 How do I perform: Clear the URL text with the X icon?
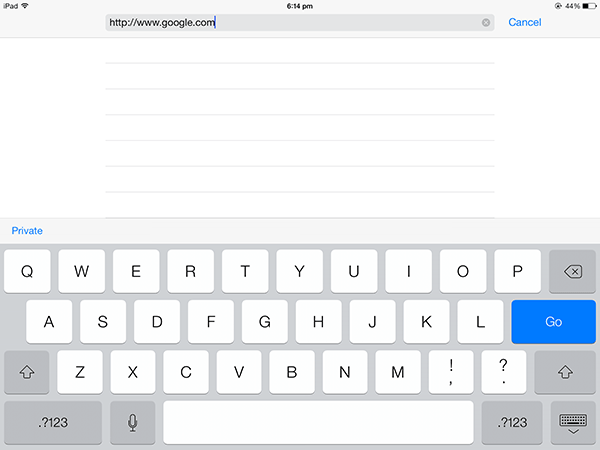(x=486, y=23)
